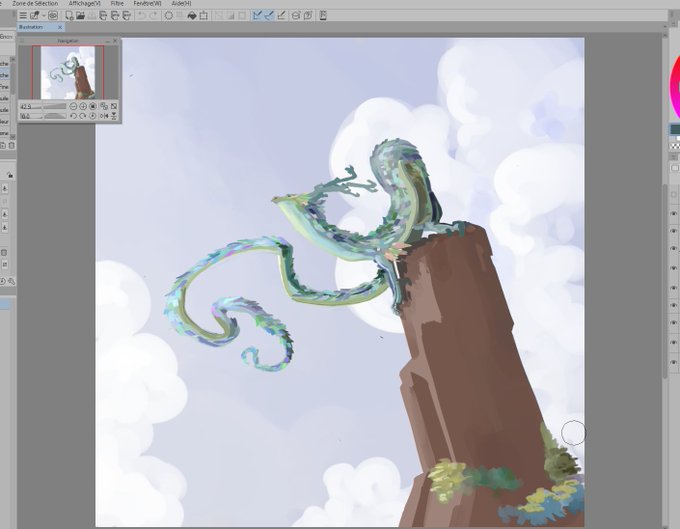Click up arrow of left sub tool list
This screenshot has width=680, height=529.
point(13,59)
